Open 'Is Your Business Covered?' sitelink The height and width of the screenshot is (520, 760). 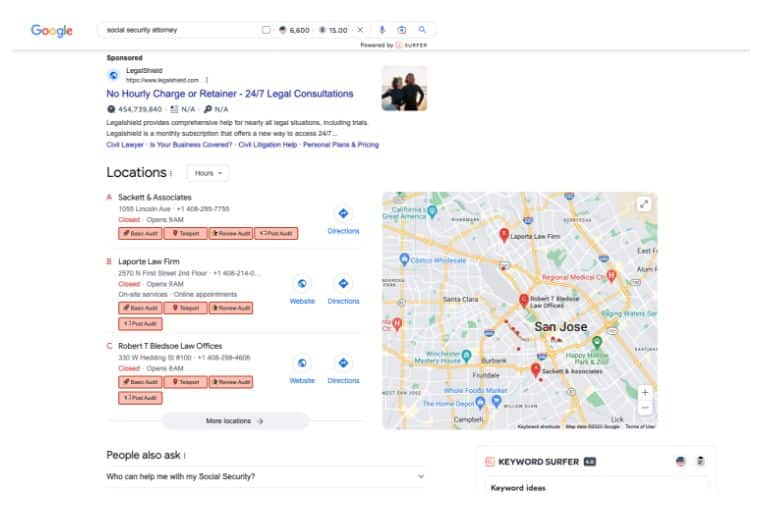[x=191, y=144]
